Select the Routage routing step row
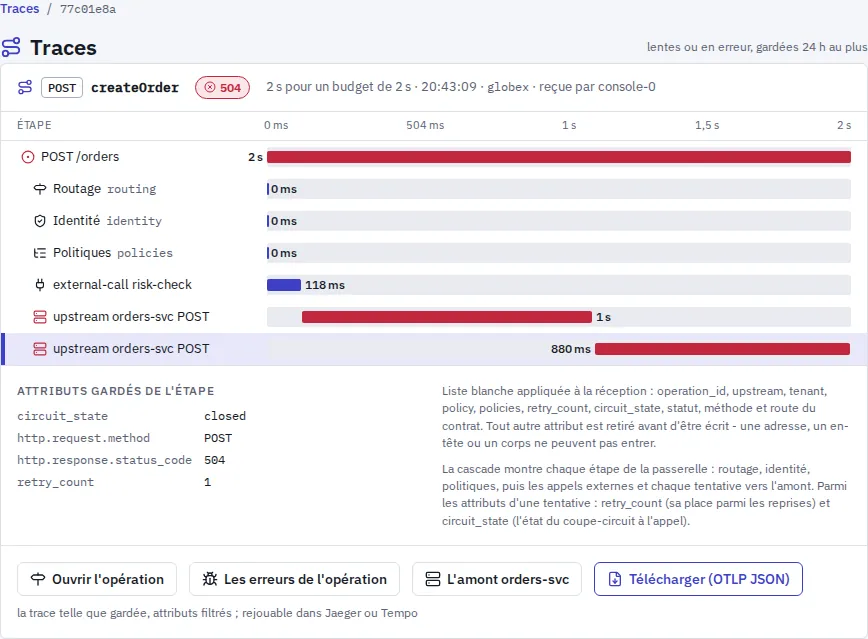 [x=434, y=189]
